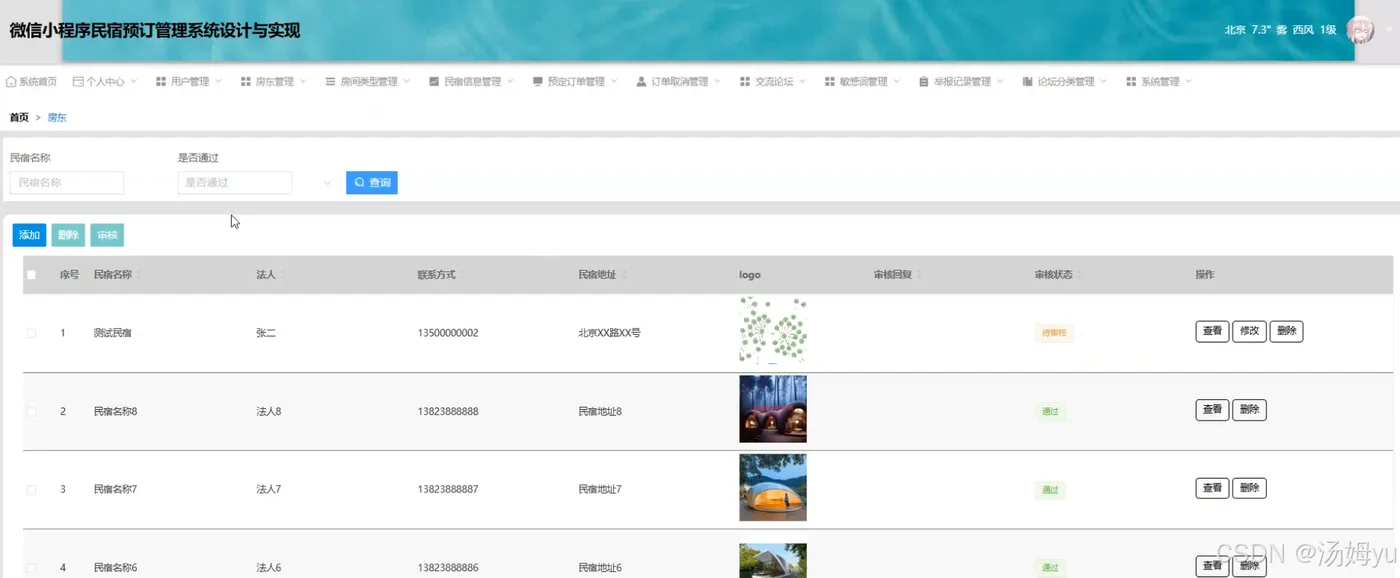This screenshot has width=1400, height=578.
Task: Click 删除 for the 民宿名称7 row
Action: (x=1249, y=488)
